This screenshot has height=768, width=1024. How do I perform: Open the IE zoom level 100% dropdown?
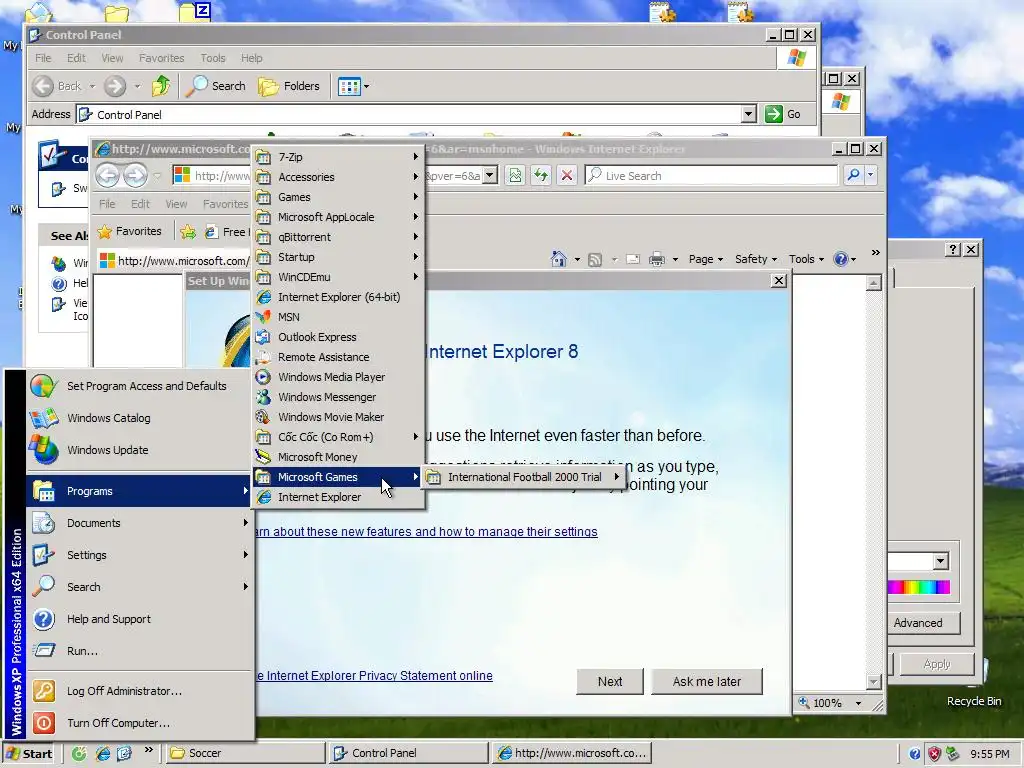858,703
